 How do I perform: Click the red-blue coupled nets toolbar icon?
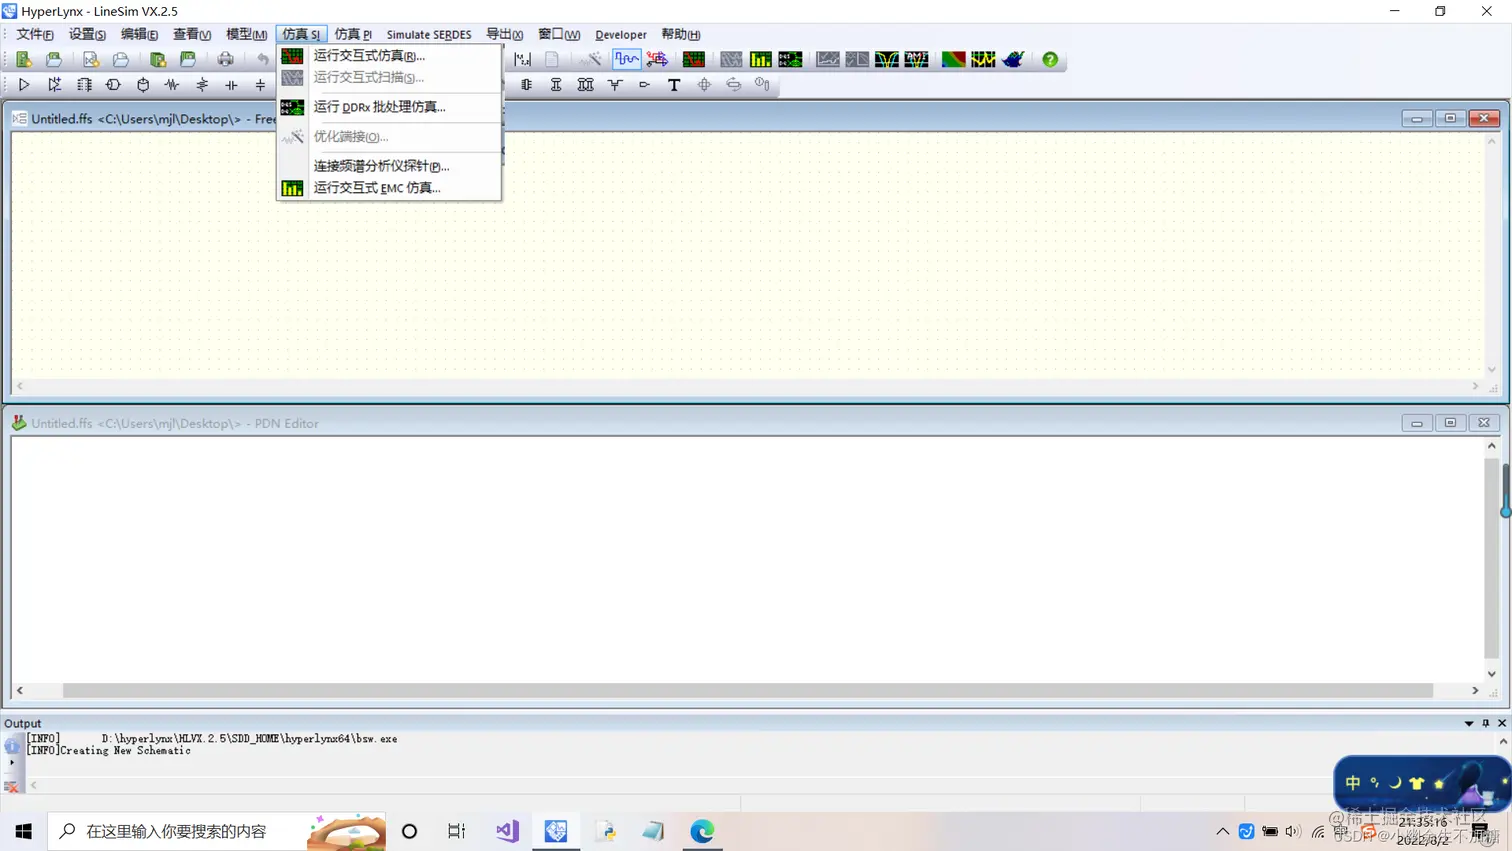coord(657,60)
